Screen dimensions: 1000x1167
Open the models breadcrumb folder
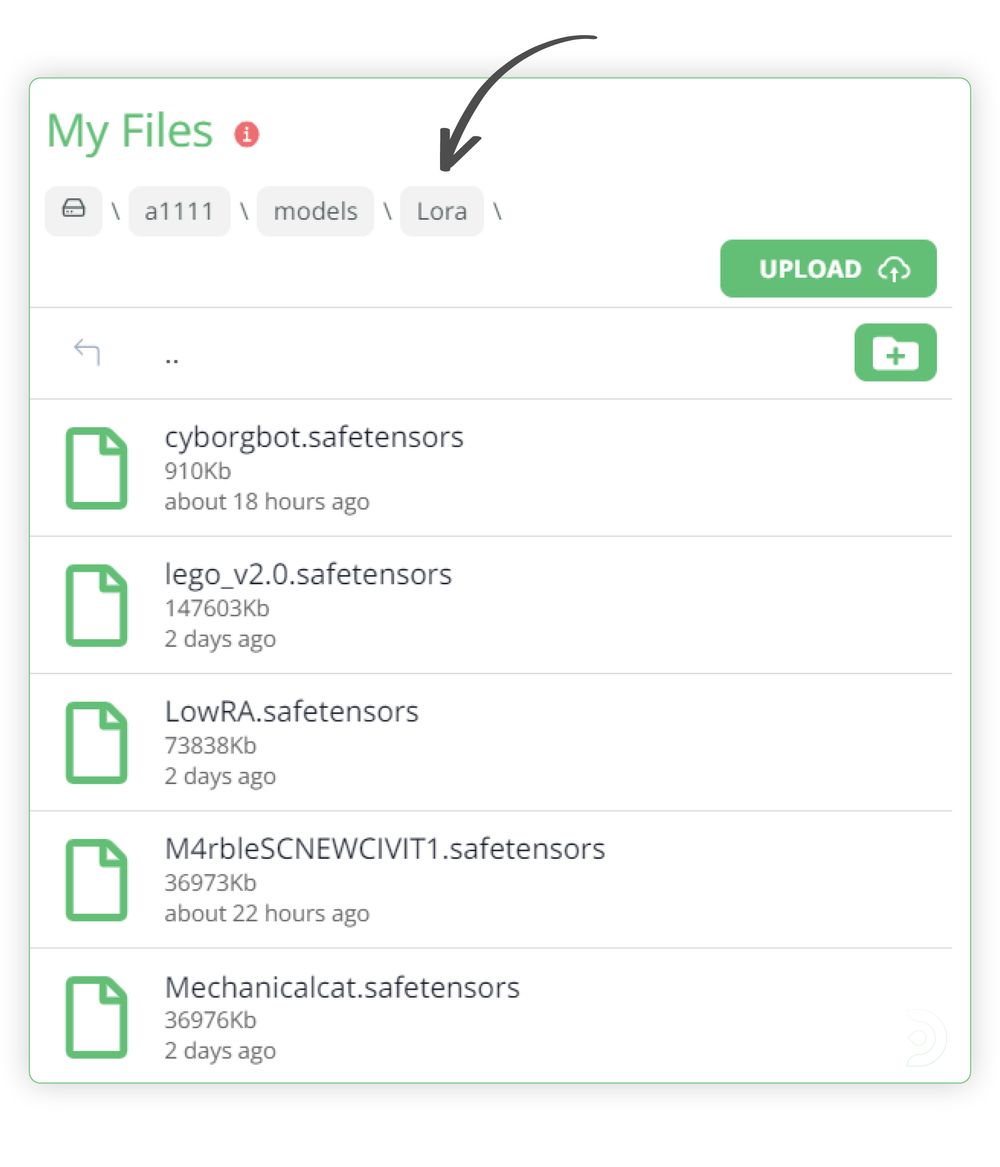coord(315,211)
